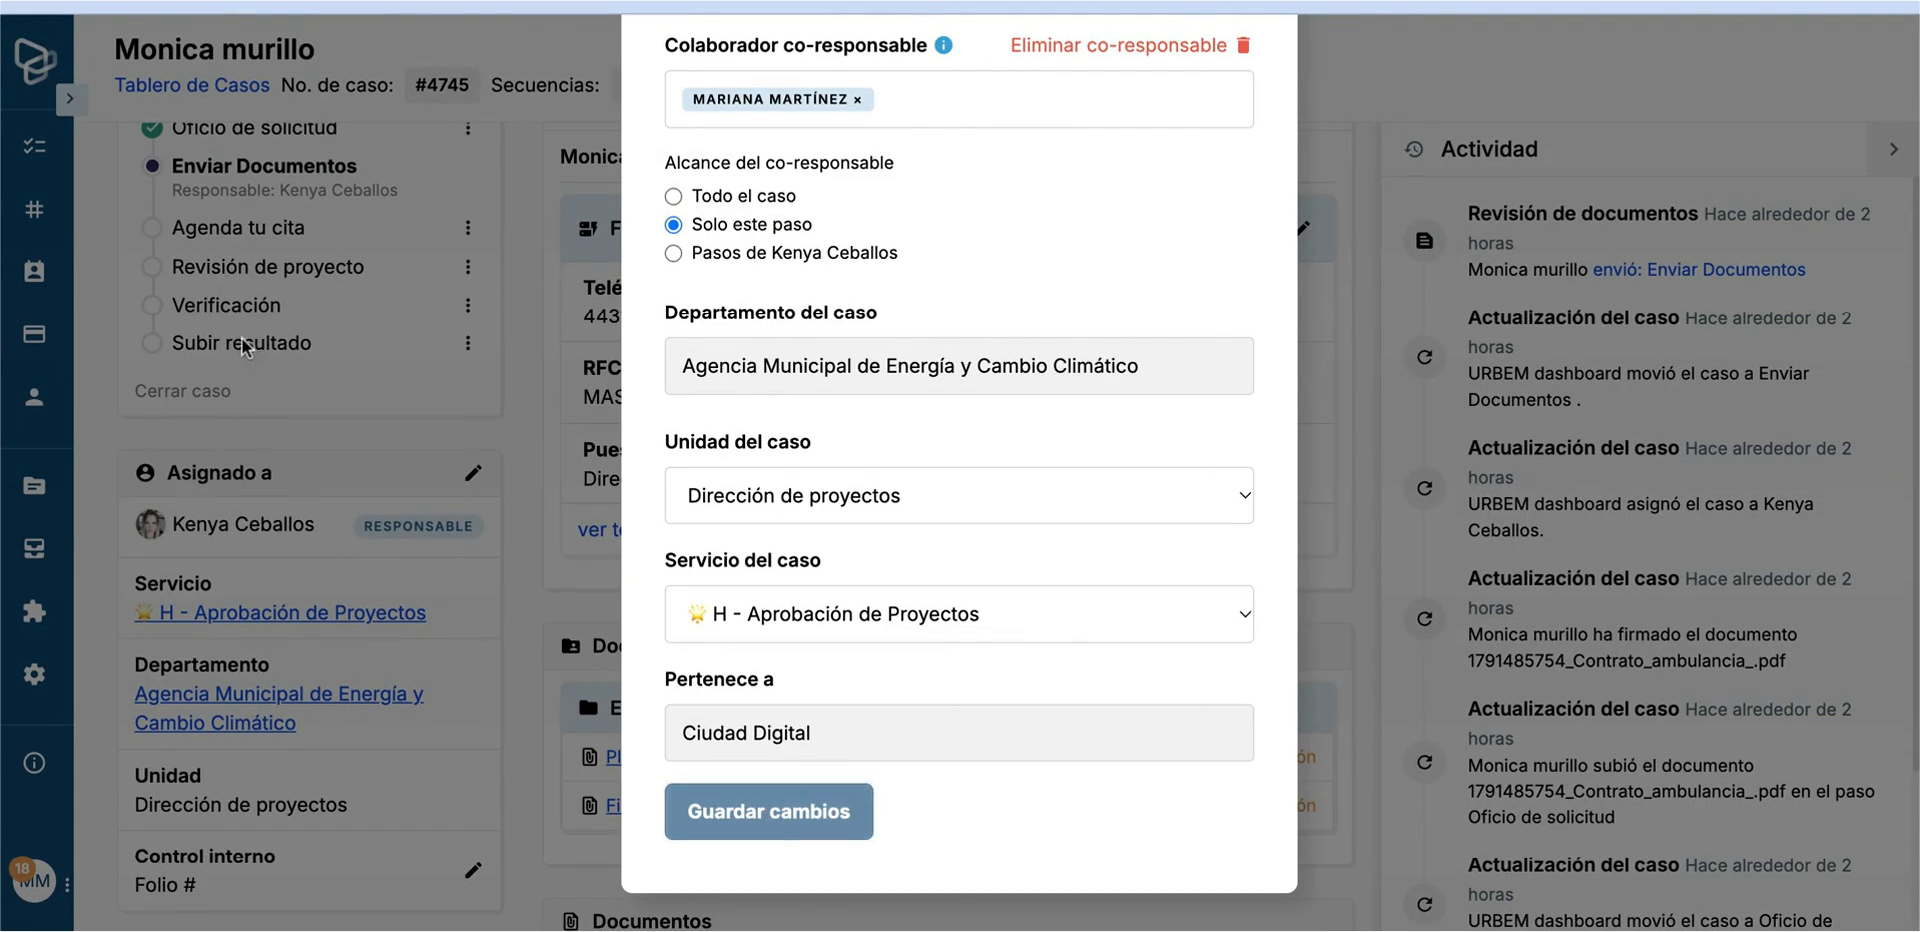Remove Mariana Martínez tag with x

click(857, 99)
